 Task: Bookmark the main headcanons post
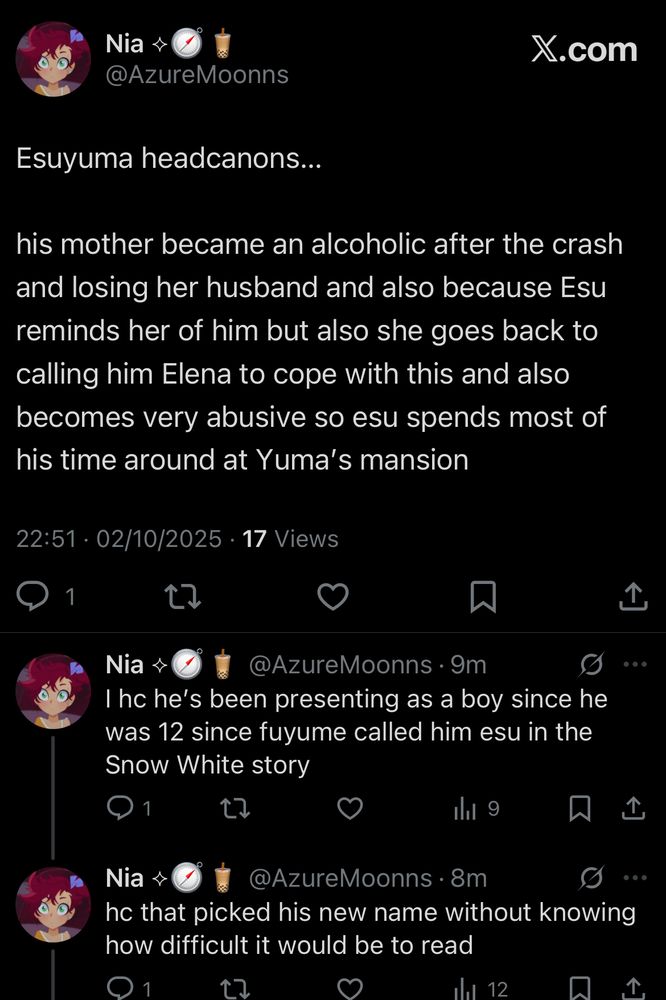pos(483,597)
